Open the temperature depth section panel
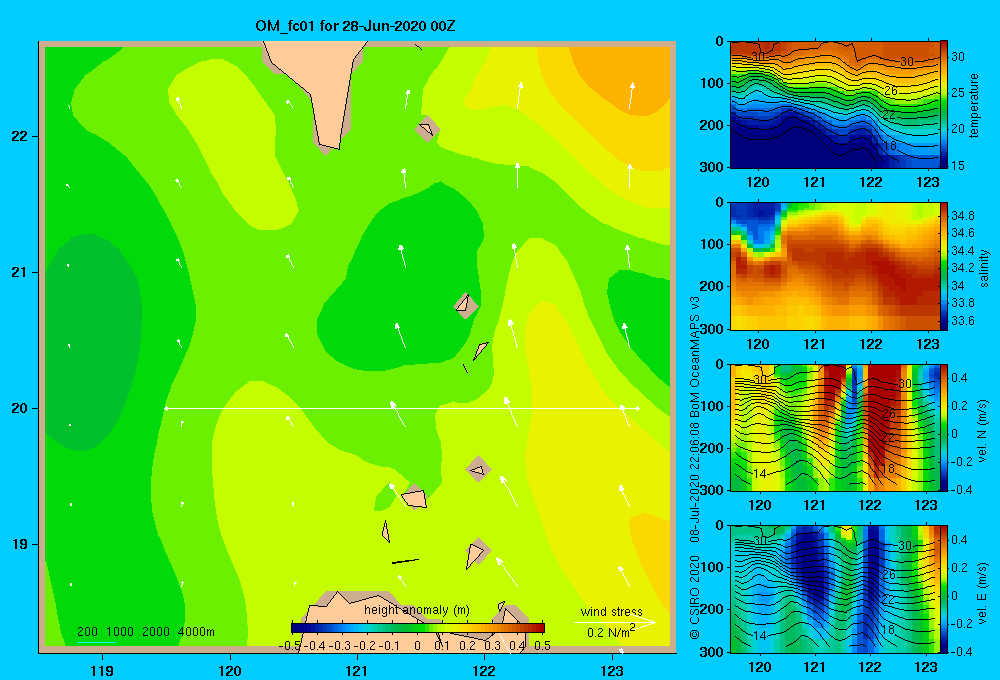1000x680 pixels. point(835,105)
